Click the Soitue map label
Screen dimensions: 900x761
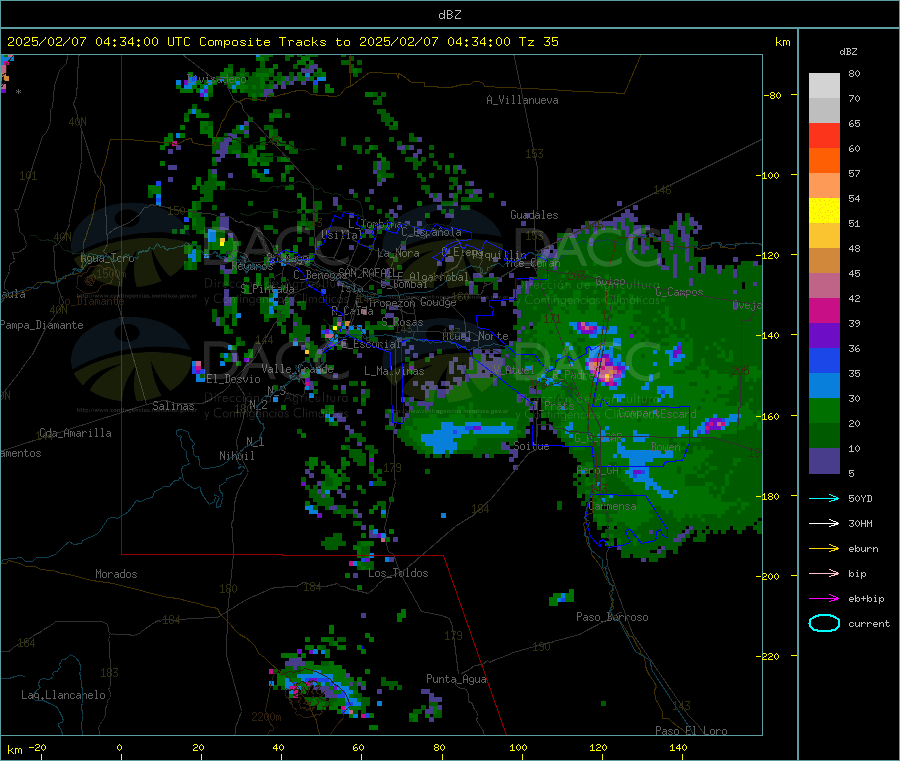tap(531, 445)
